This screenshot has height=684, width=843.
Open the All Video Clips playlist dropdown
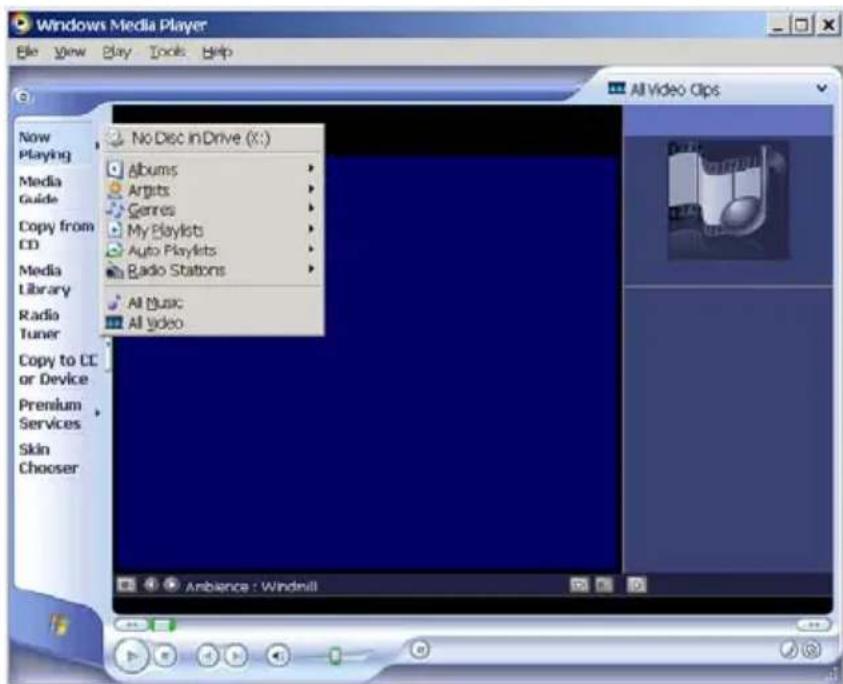coord(821,88)
